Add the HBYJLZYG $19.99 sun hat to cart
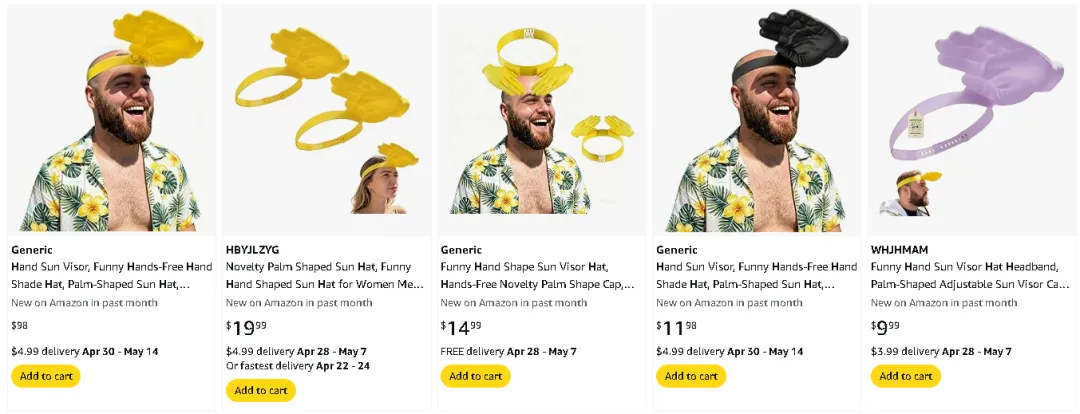The image size is (1080, 414). click(x=260, y=390)
